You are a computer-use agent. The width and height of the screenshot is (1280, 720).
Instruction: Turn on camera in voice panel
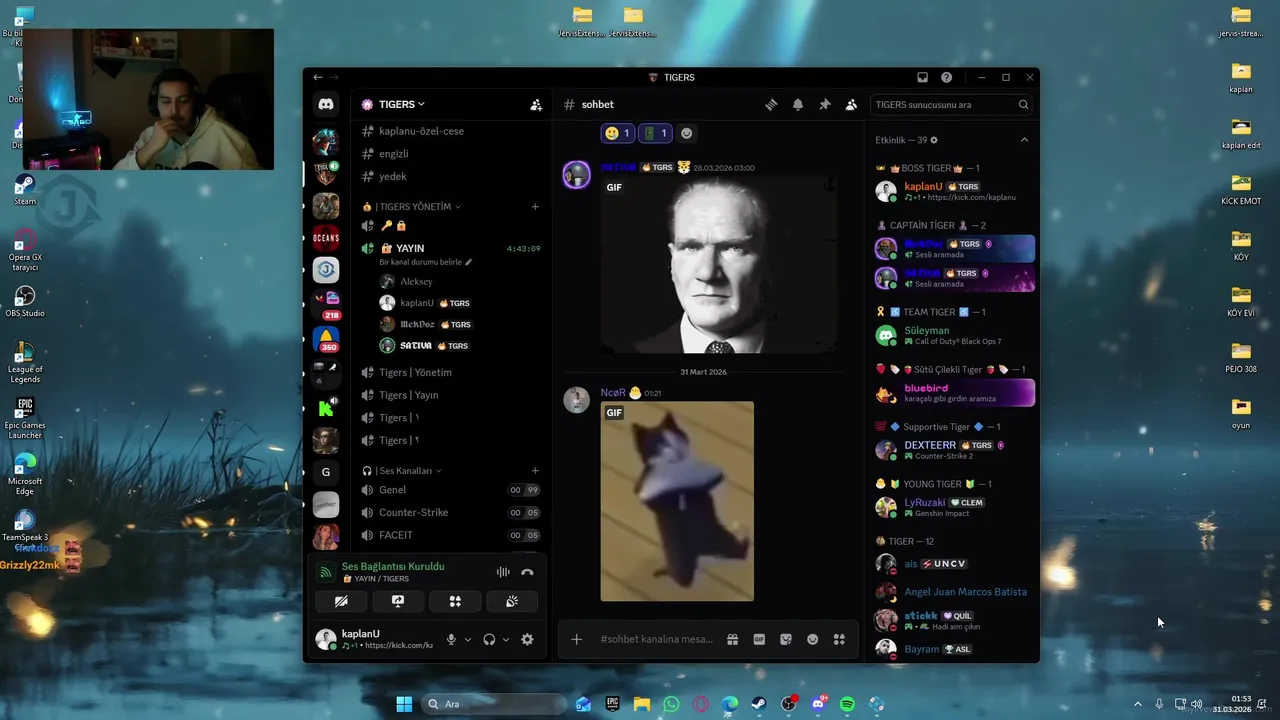[341, 601]
